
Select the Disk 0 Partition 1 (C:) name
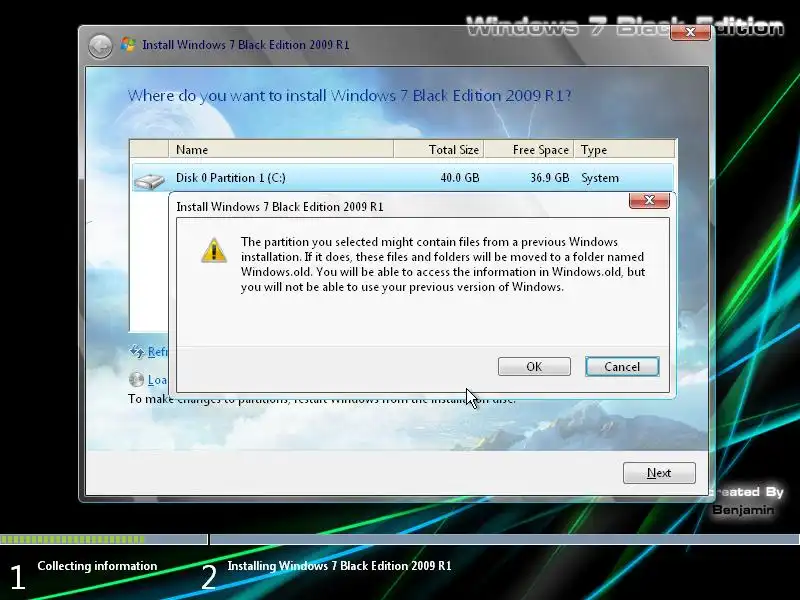[x=231, y=178]
